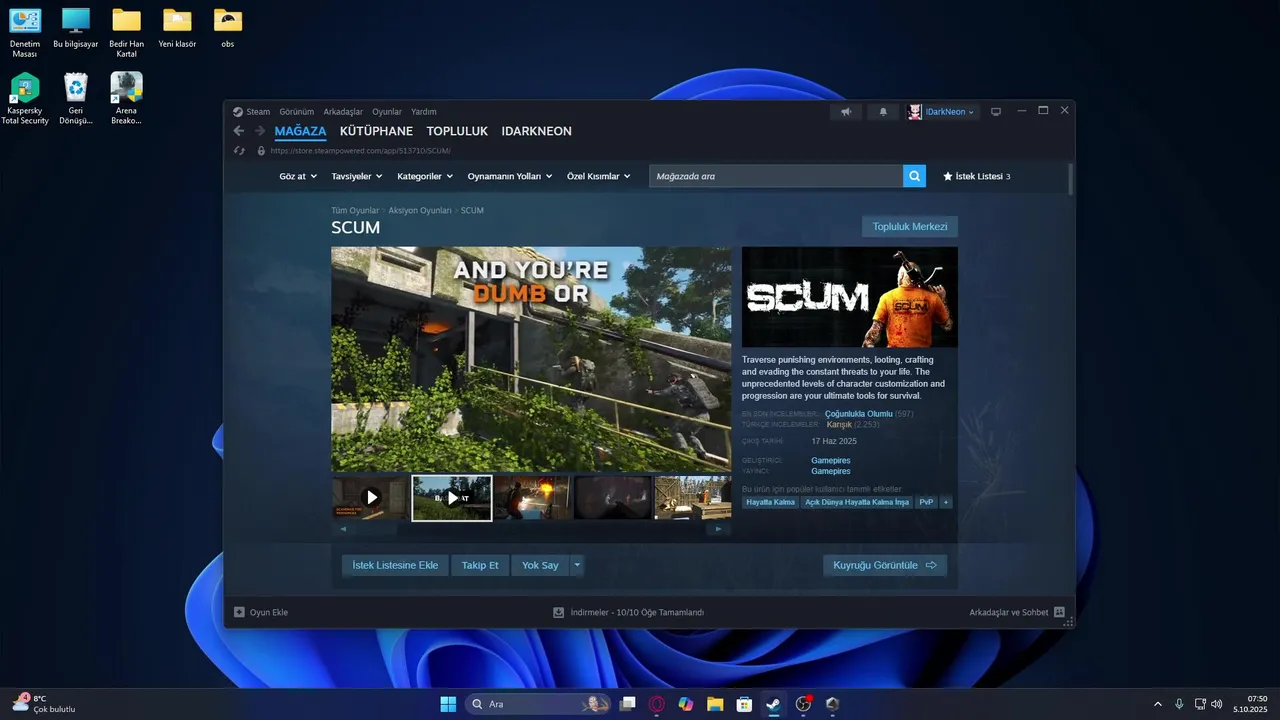Image resolution: width=1280 pixels, height=720 pixels.
Task: Open the Gamepires developer link
Action: tap(831, 460)
